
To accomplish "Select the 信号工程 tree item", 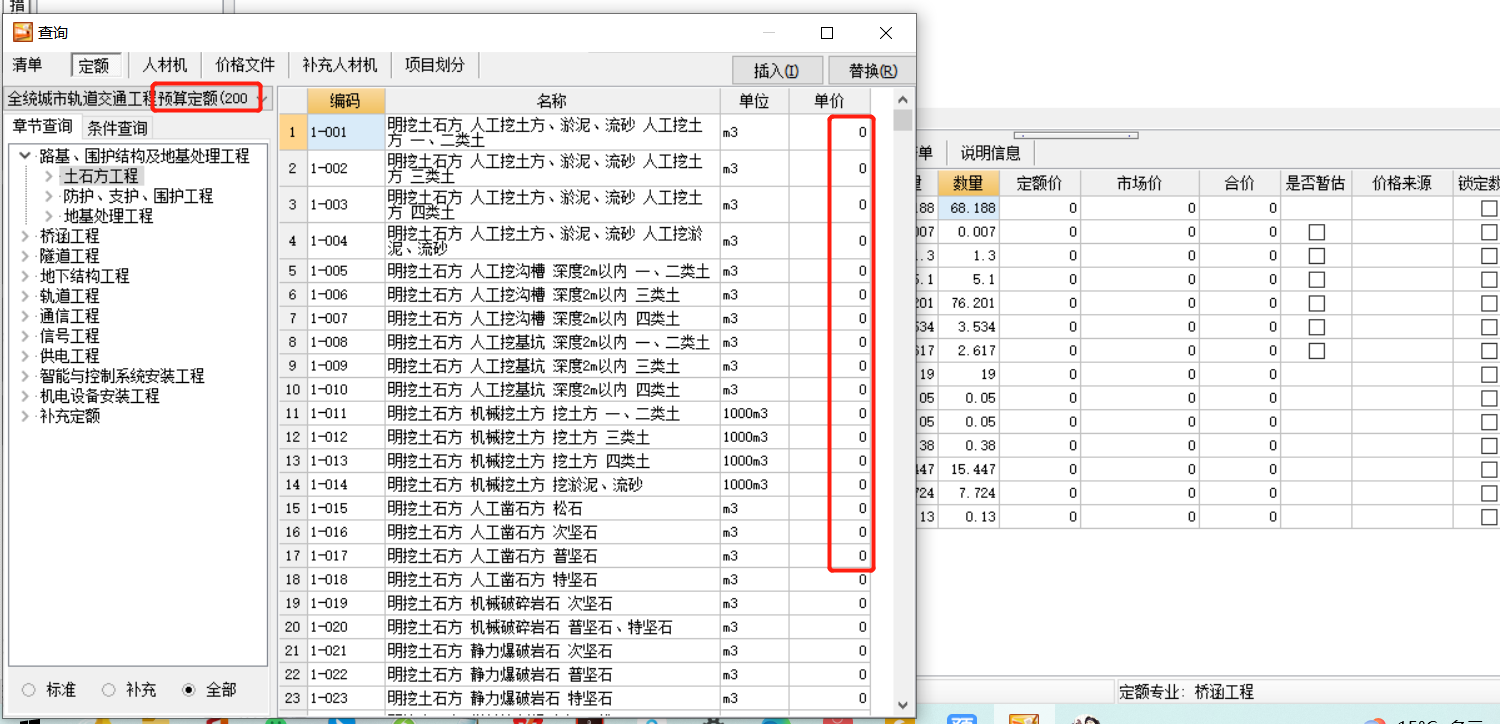I will tap(69, 336).
